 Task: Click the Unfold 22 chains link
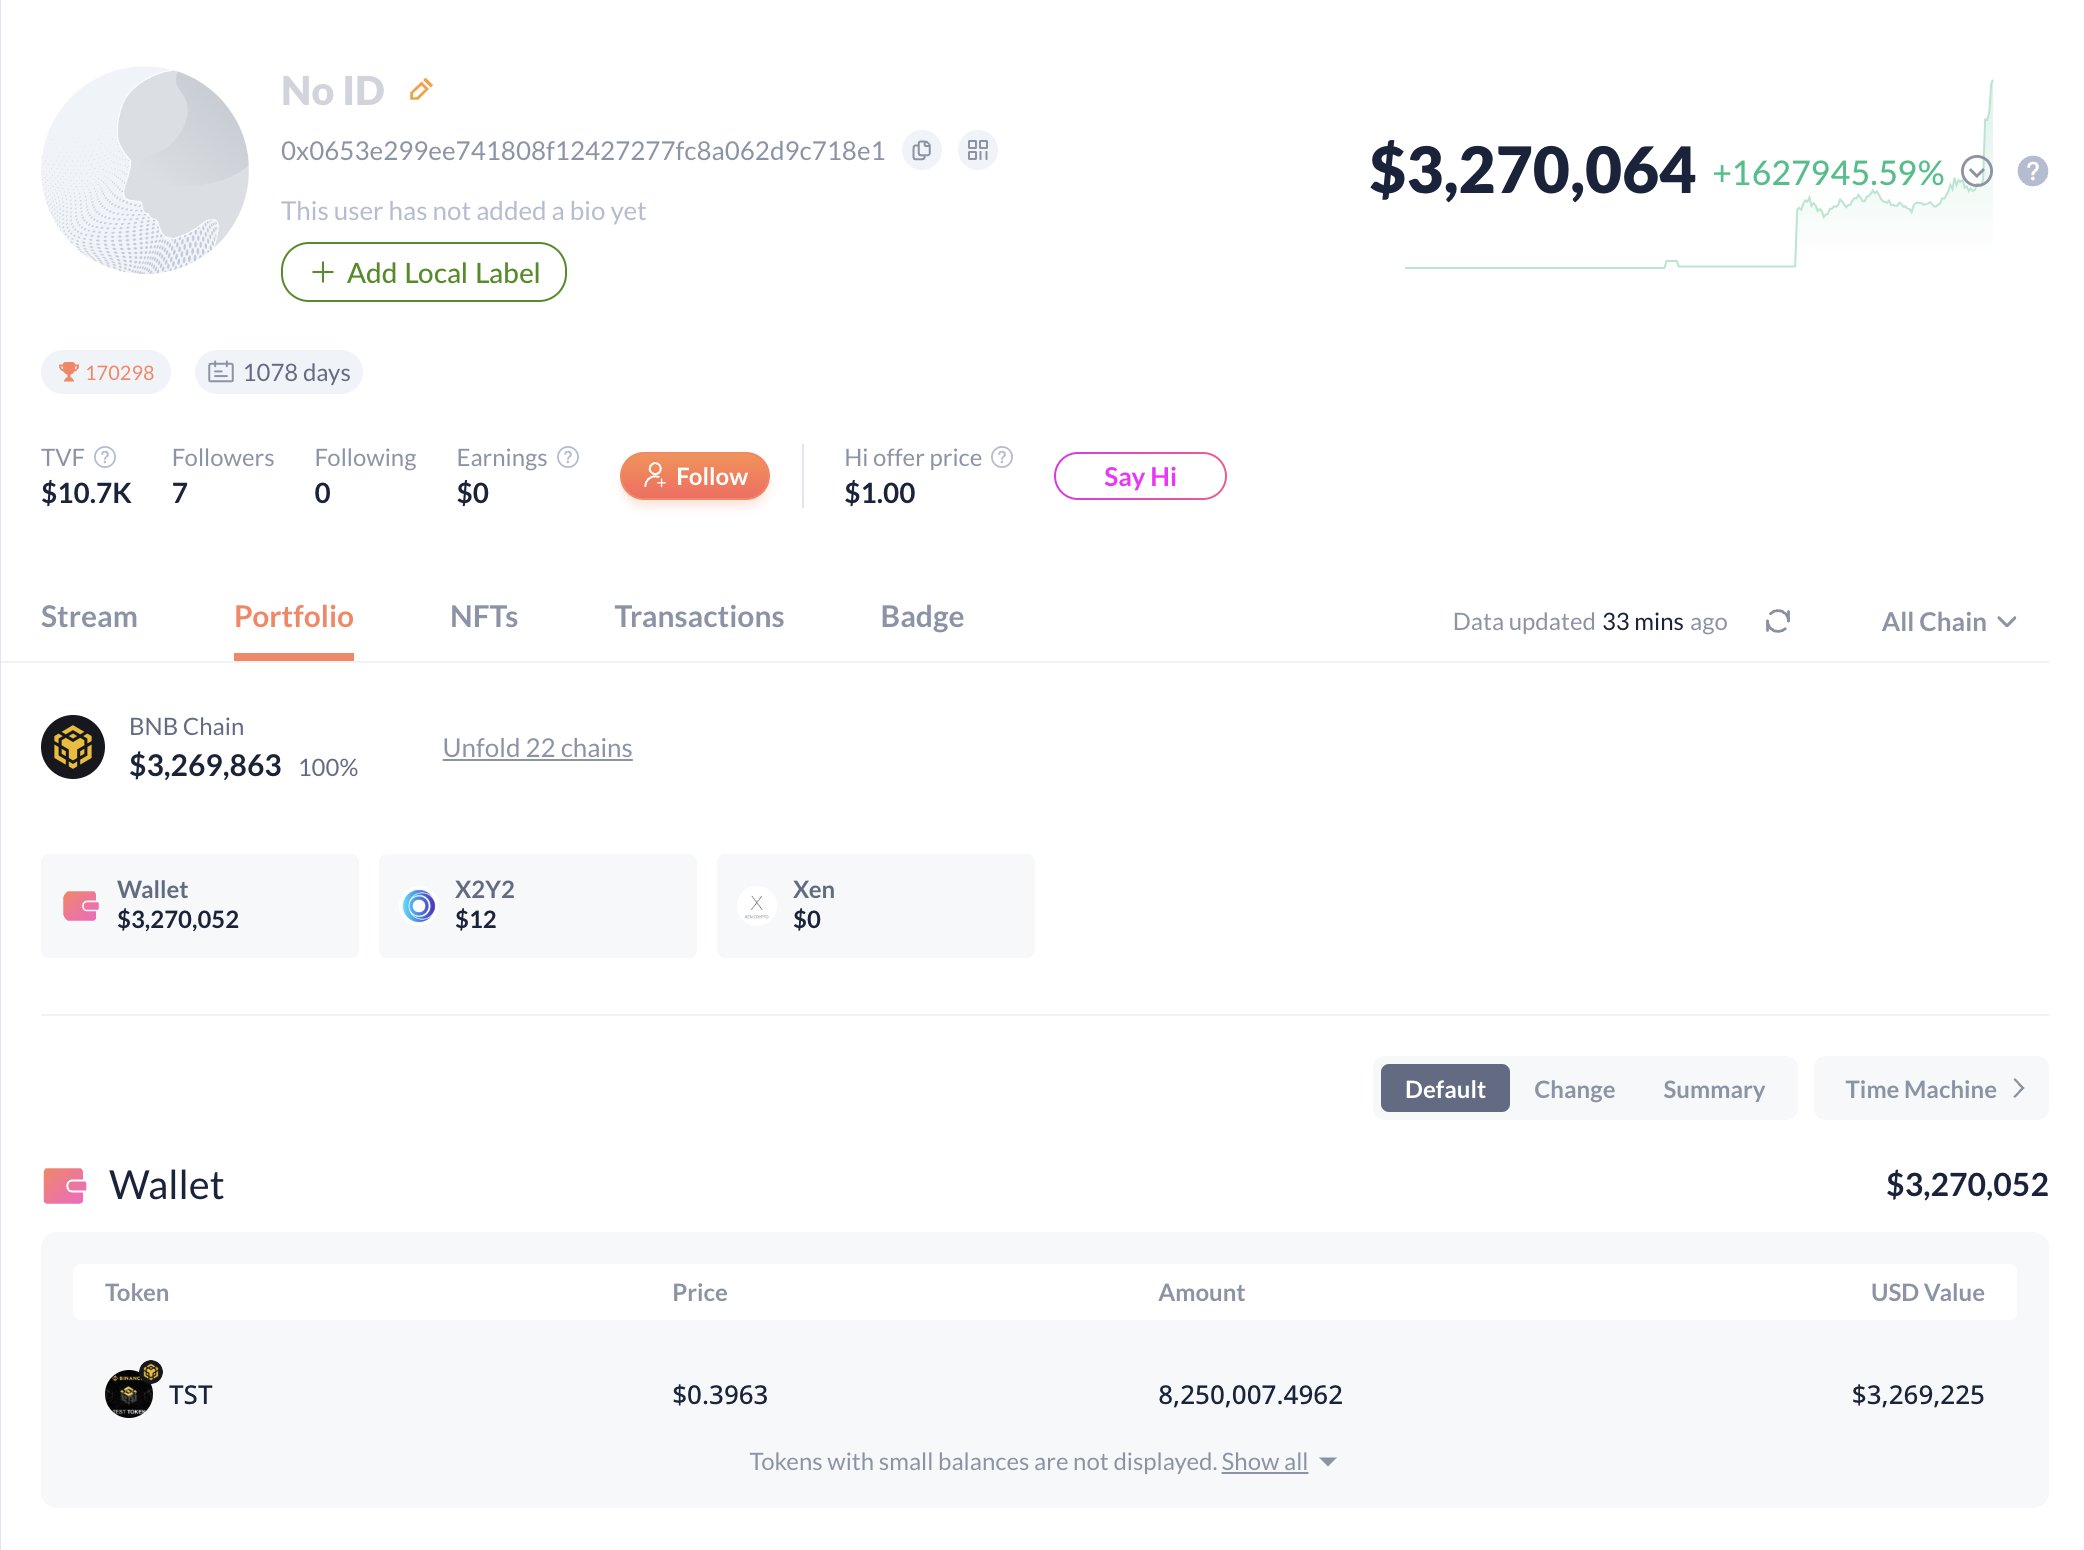[x=537, y=748]
